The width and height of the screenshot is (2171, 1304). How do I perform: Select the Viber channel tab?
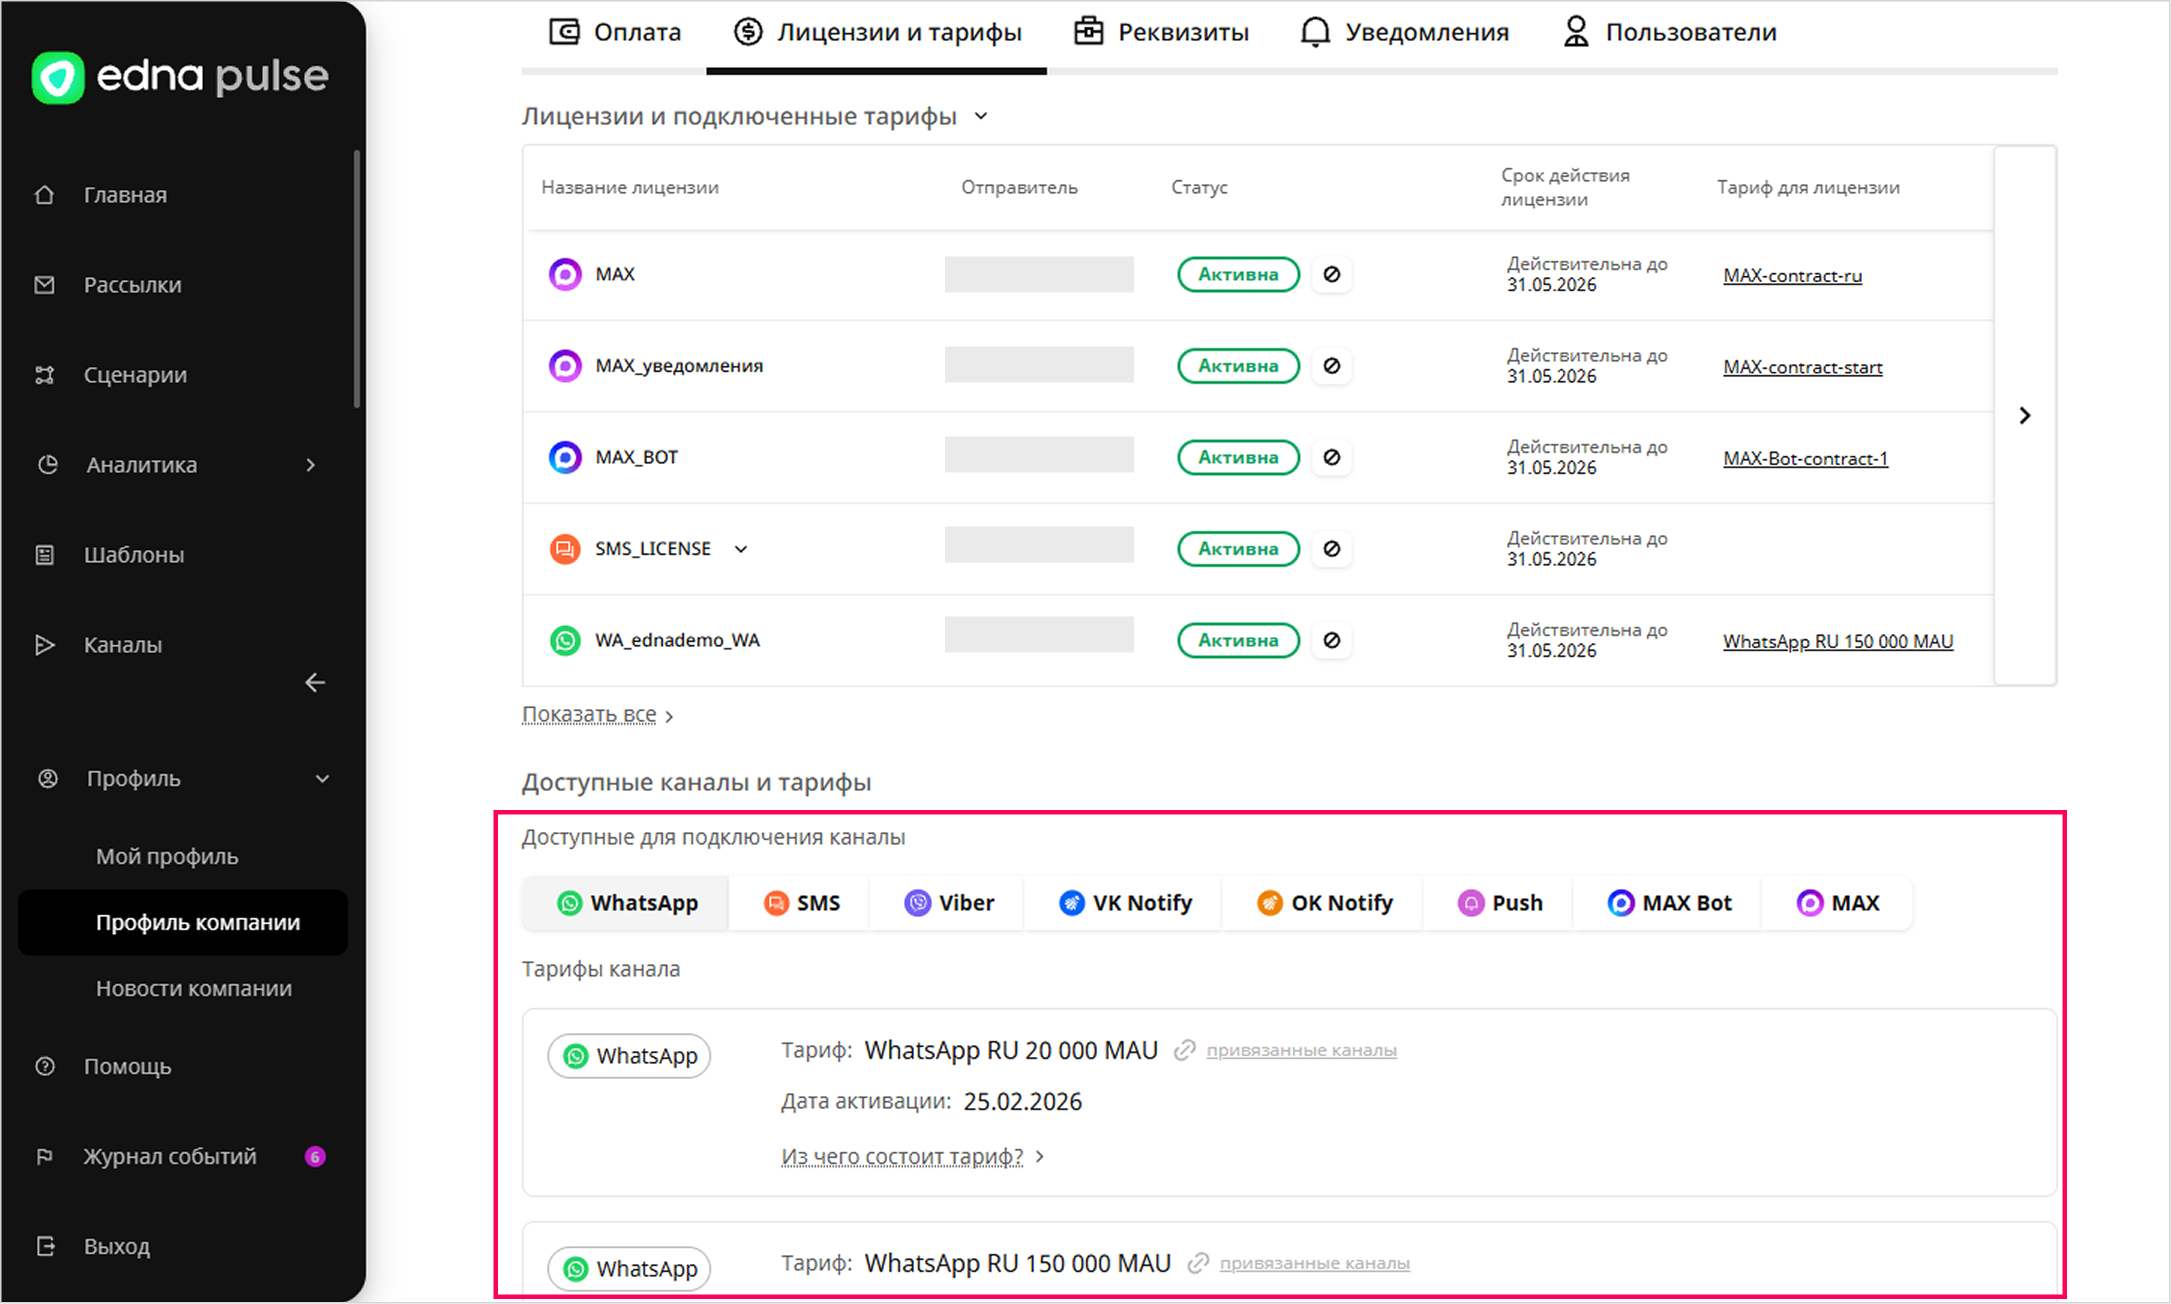948,903
